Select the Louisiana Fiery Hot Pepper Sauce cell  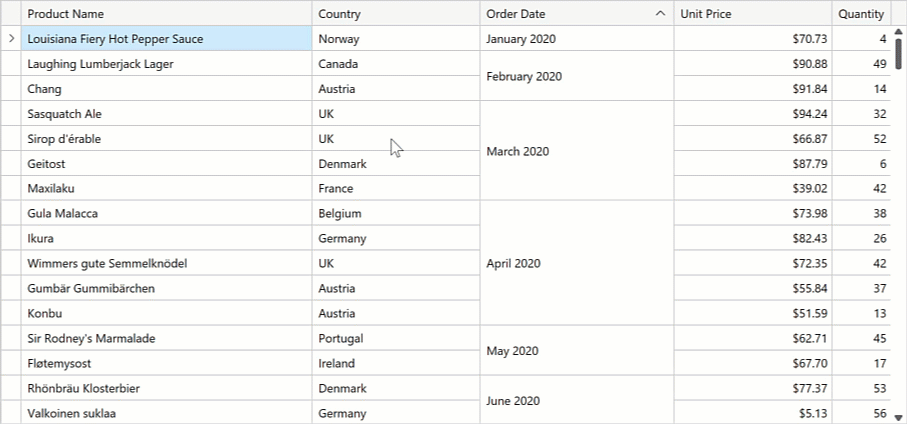coord(166,39)
